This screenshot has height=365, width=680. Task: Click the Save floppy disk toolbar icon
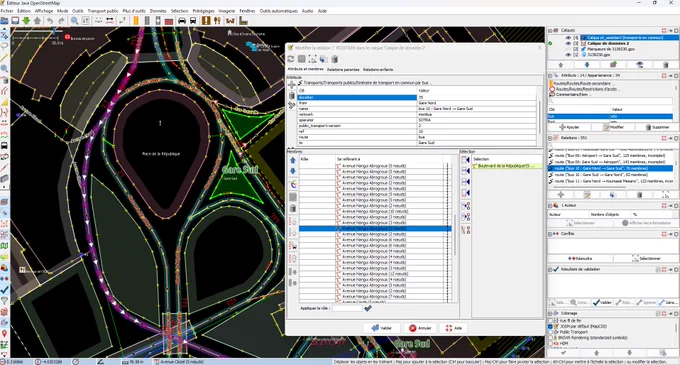tap(15, 20)
